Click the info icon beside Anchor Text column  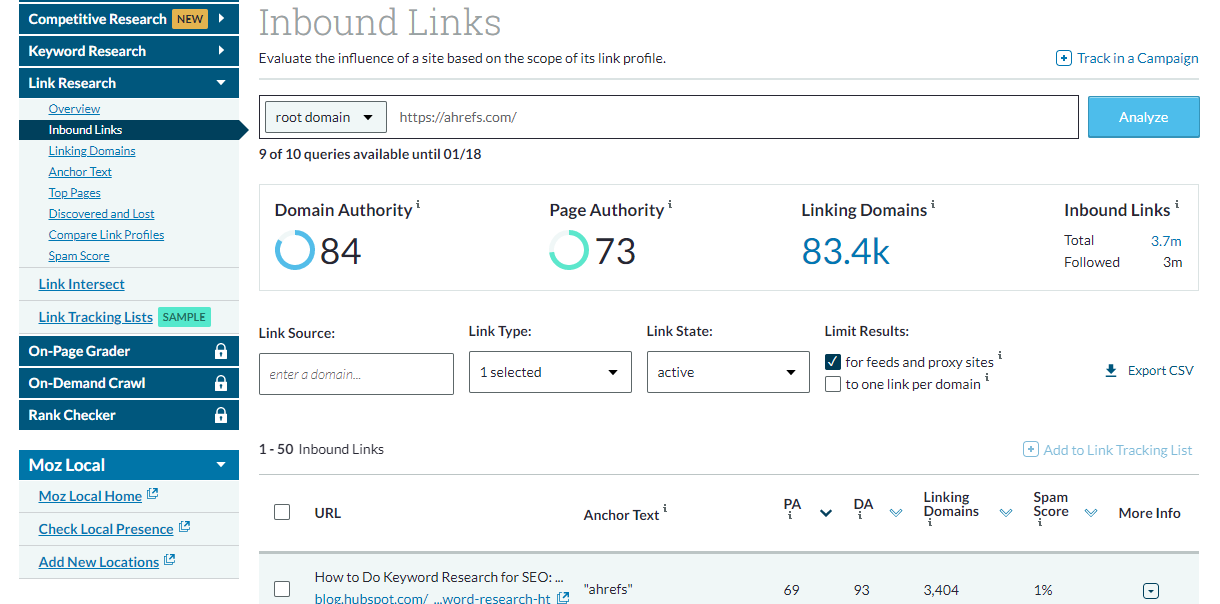(x=665, y=509)
